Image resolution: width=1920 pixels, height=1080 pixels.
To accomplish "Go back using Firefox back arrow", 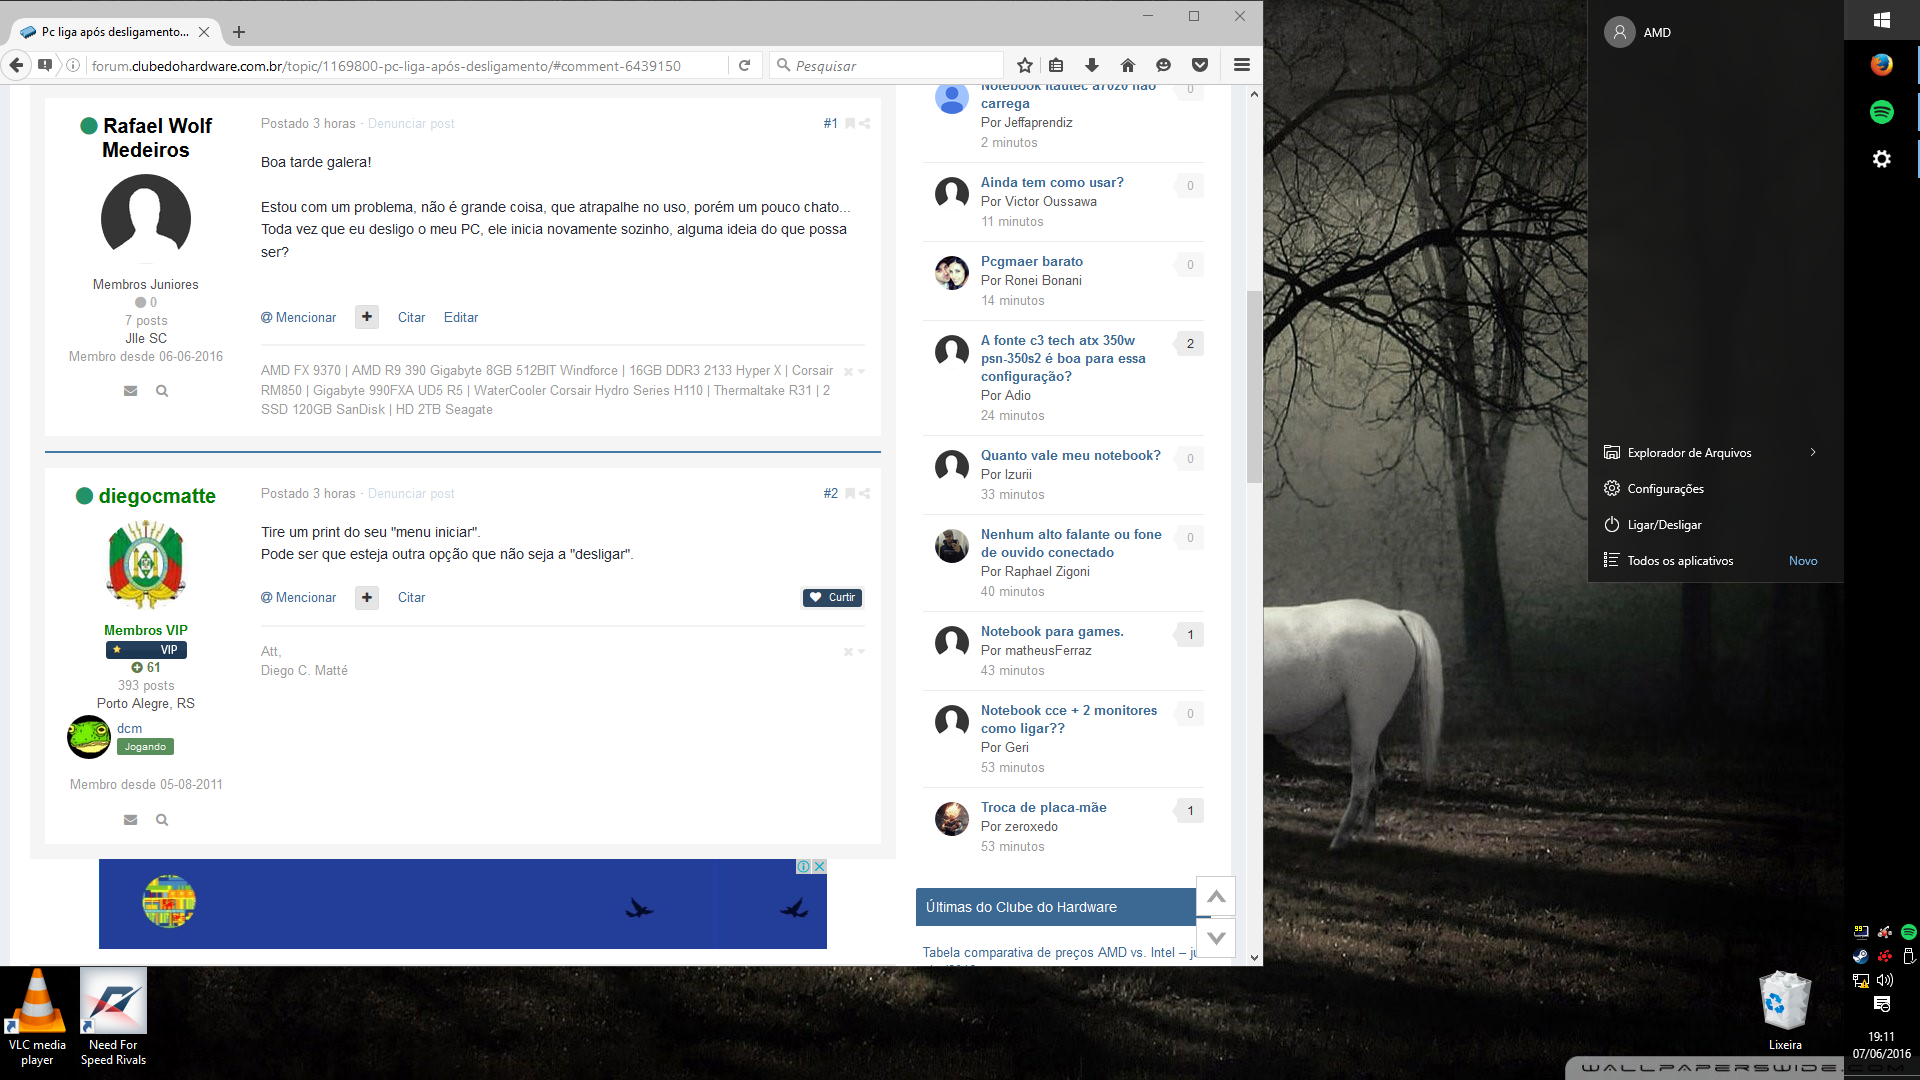I will [x=17, y=65].
